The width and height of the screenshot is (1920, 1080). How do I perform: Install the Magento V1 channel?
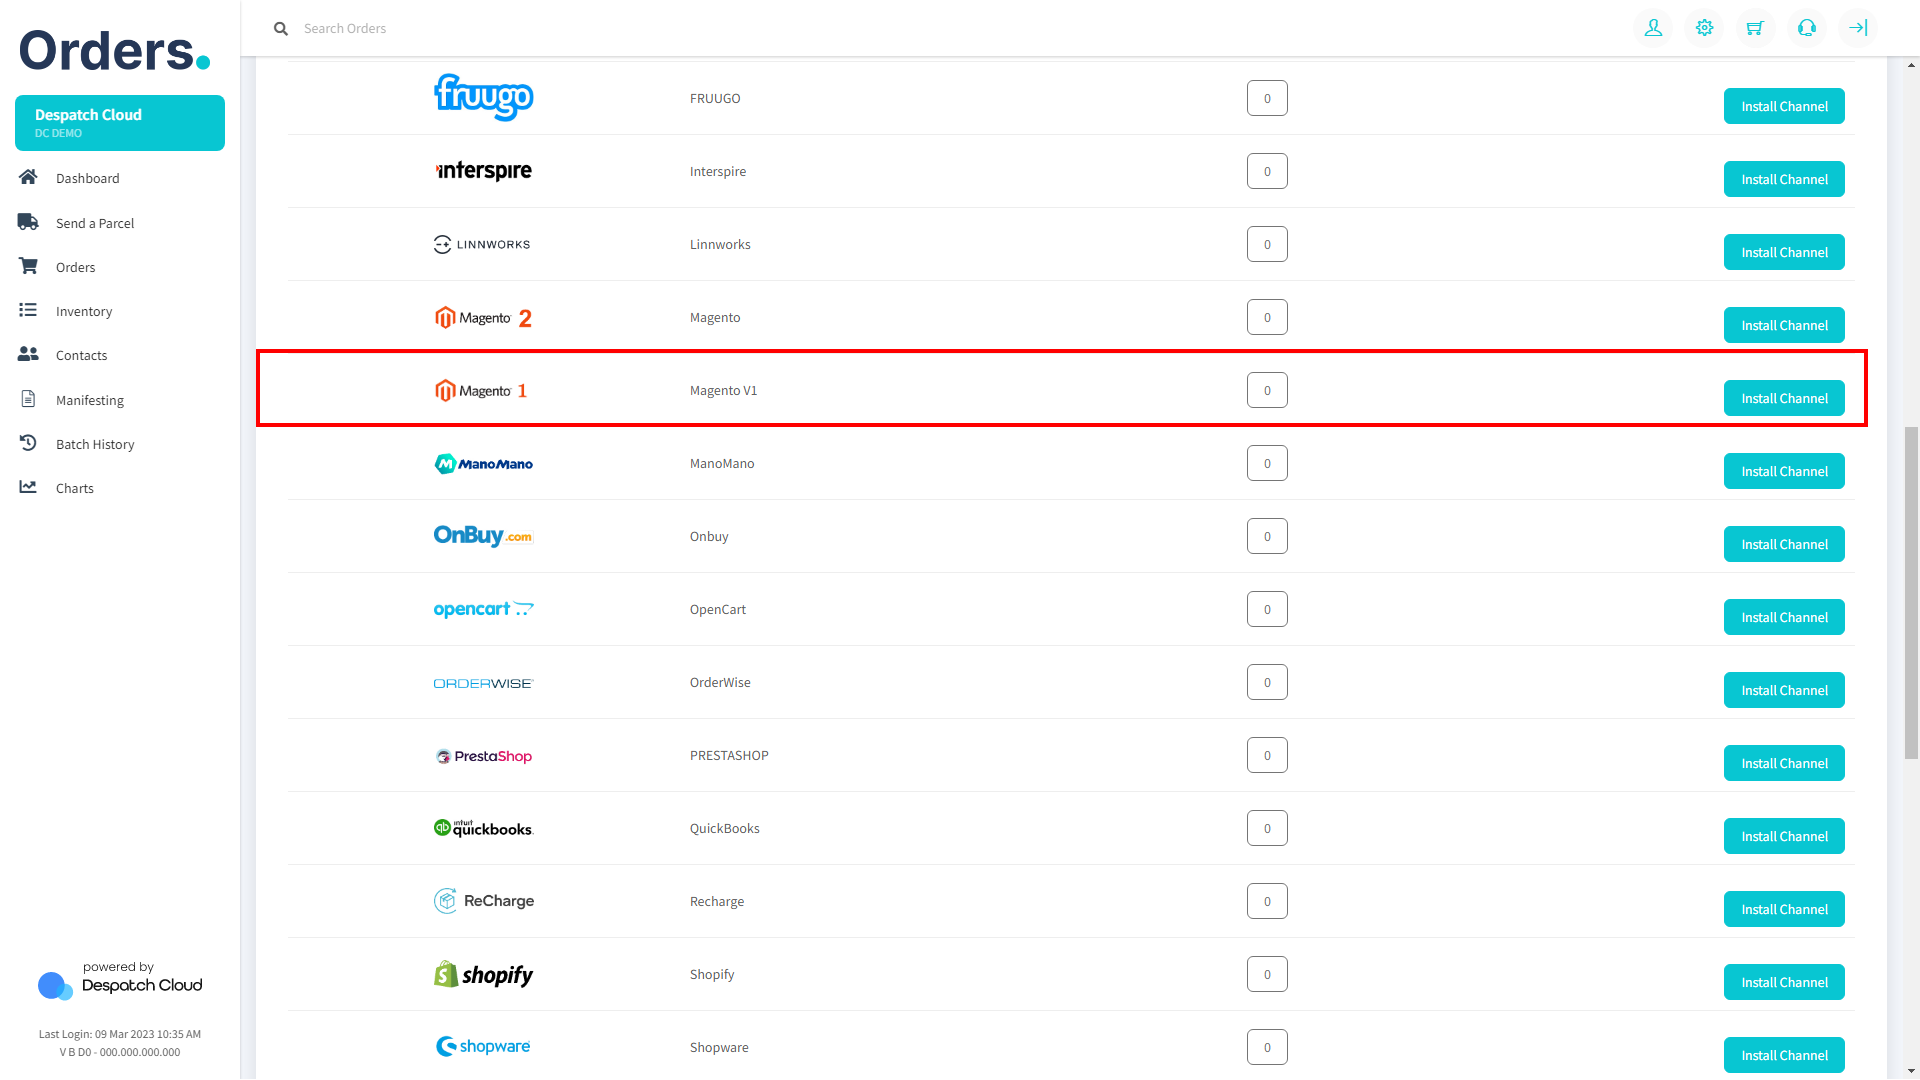1784,398
